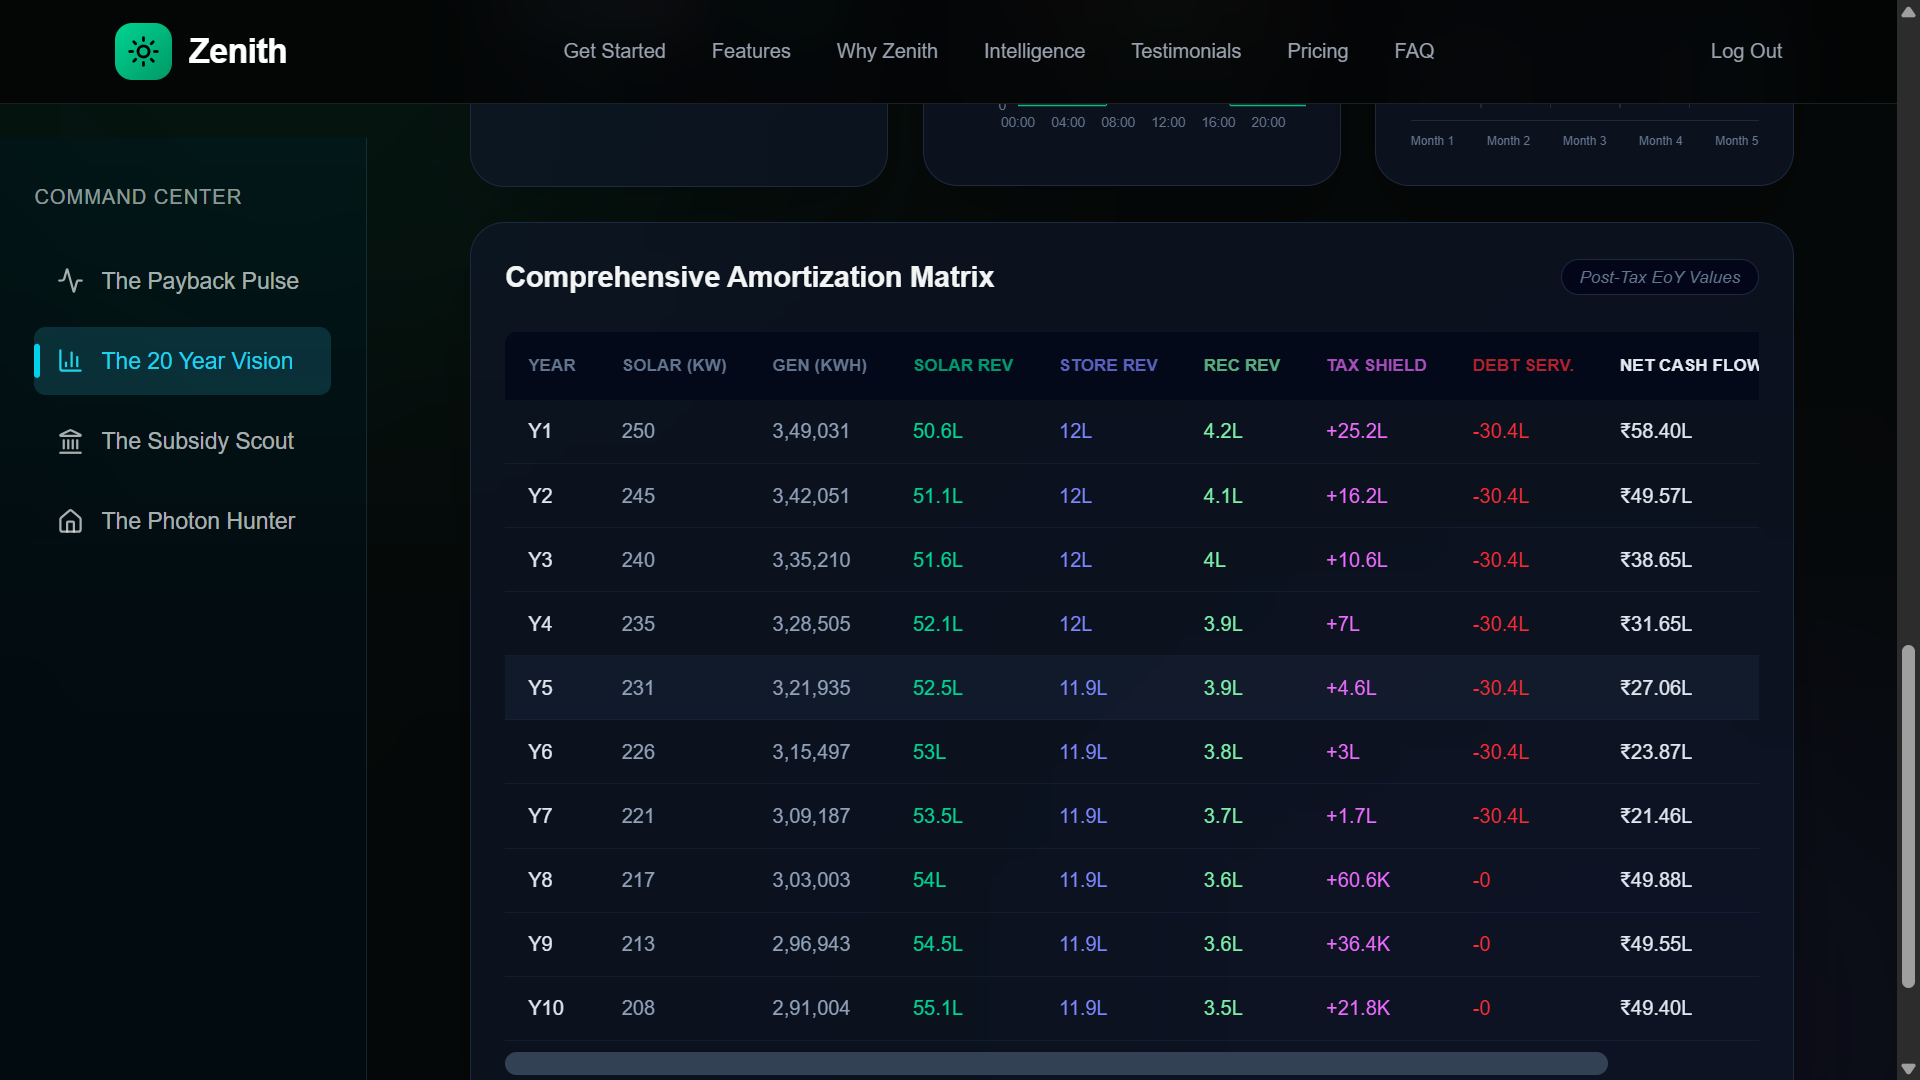
Task: Click the page's vertical scrollbar thumb
Action: 1908,815
